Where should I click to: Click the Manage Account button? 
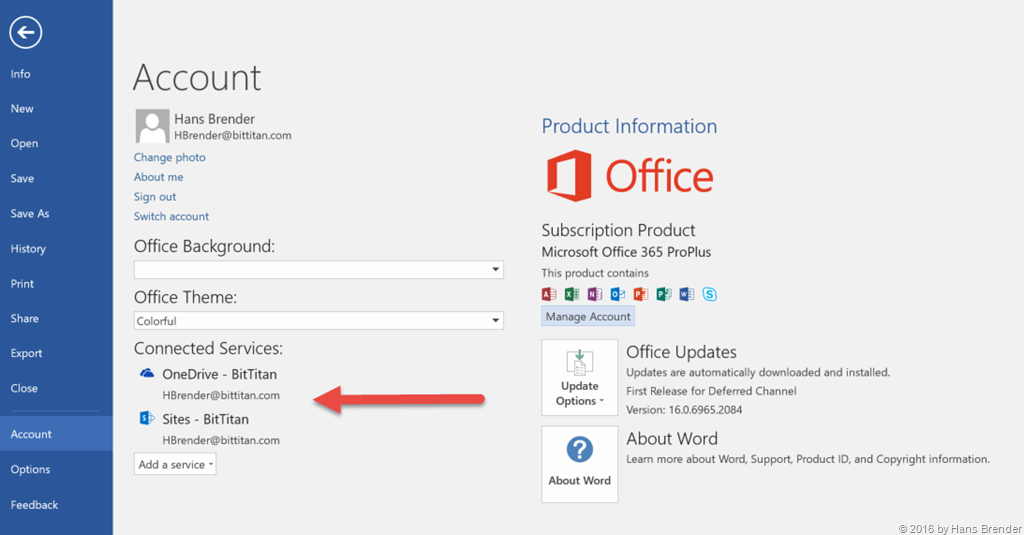[588, 316]
